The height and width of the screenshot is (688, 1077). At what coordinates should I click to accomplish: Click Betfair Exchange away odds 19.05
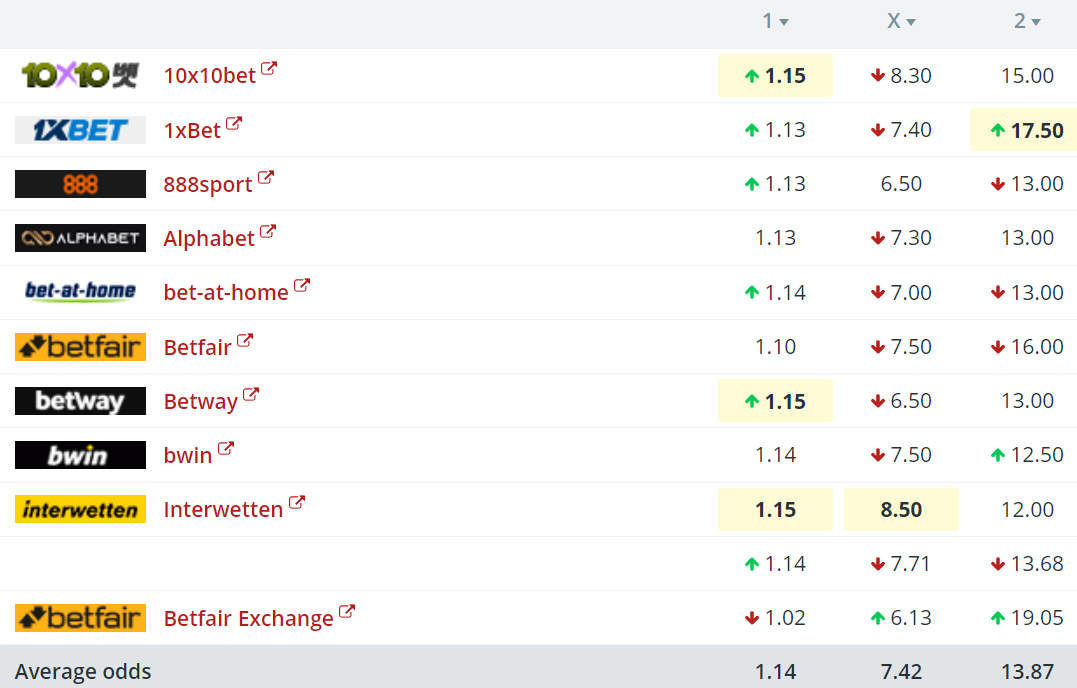[1027, 618]
